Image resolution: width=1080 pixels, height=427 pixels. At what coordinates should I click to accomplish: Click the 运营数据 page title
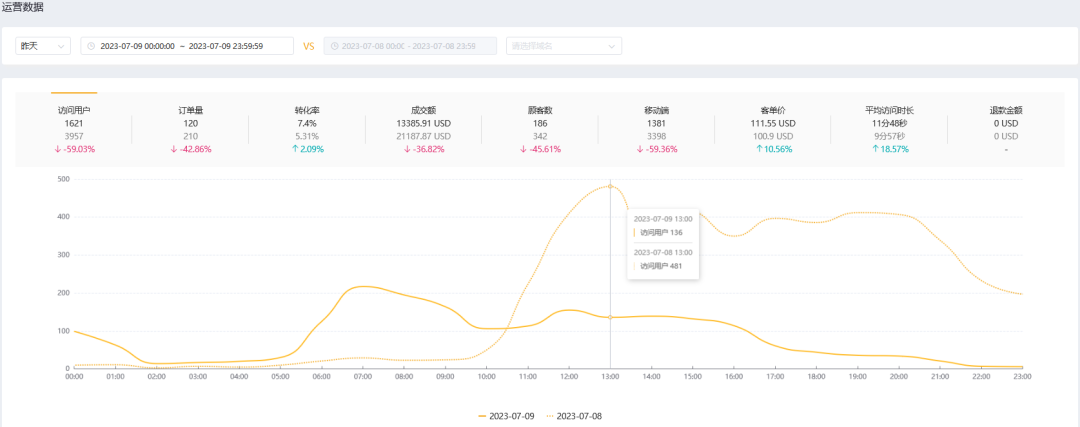(x=21, y=7)
